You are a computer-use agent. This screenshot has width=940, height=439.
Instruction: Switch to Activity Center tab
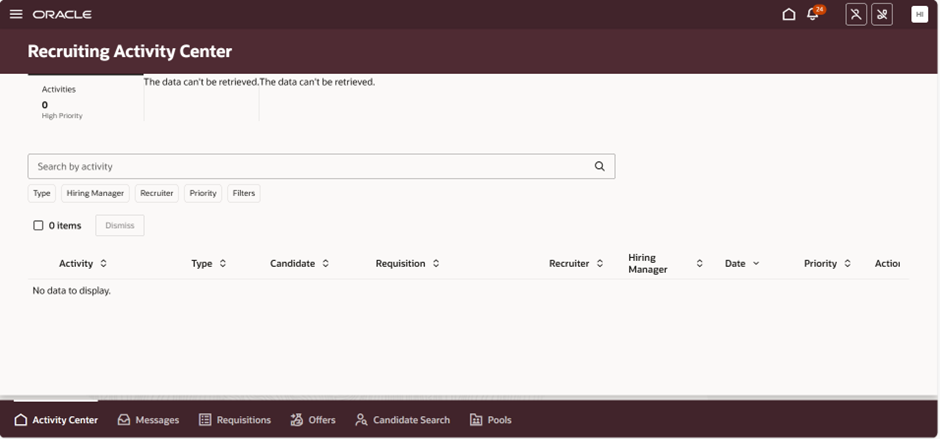pyautogui.click(x=56, y=420)
